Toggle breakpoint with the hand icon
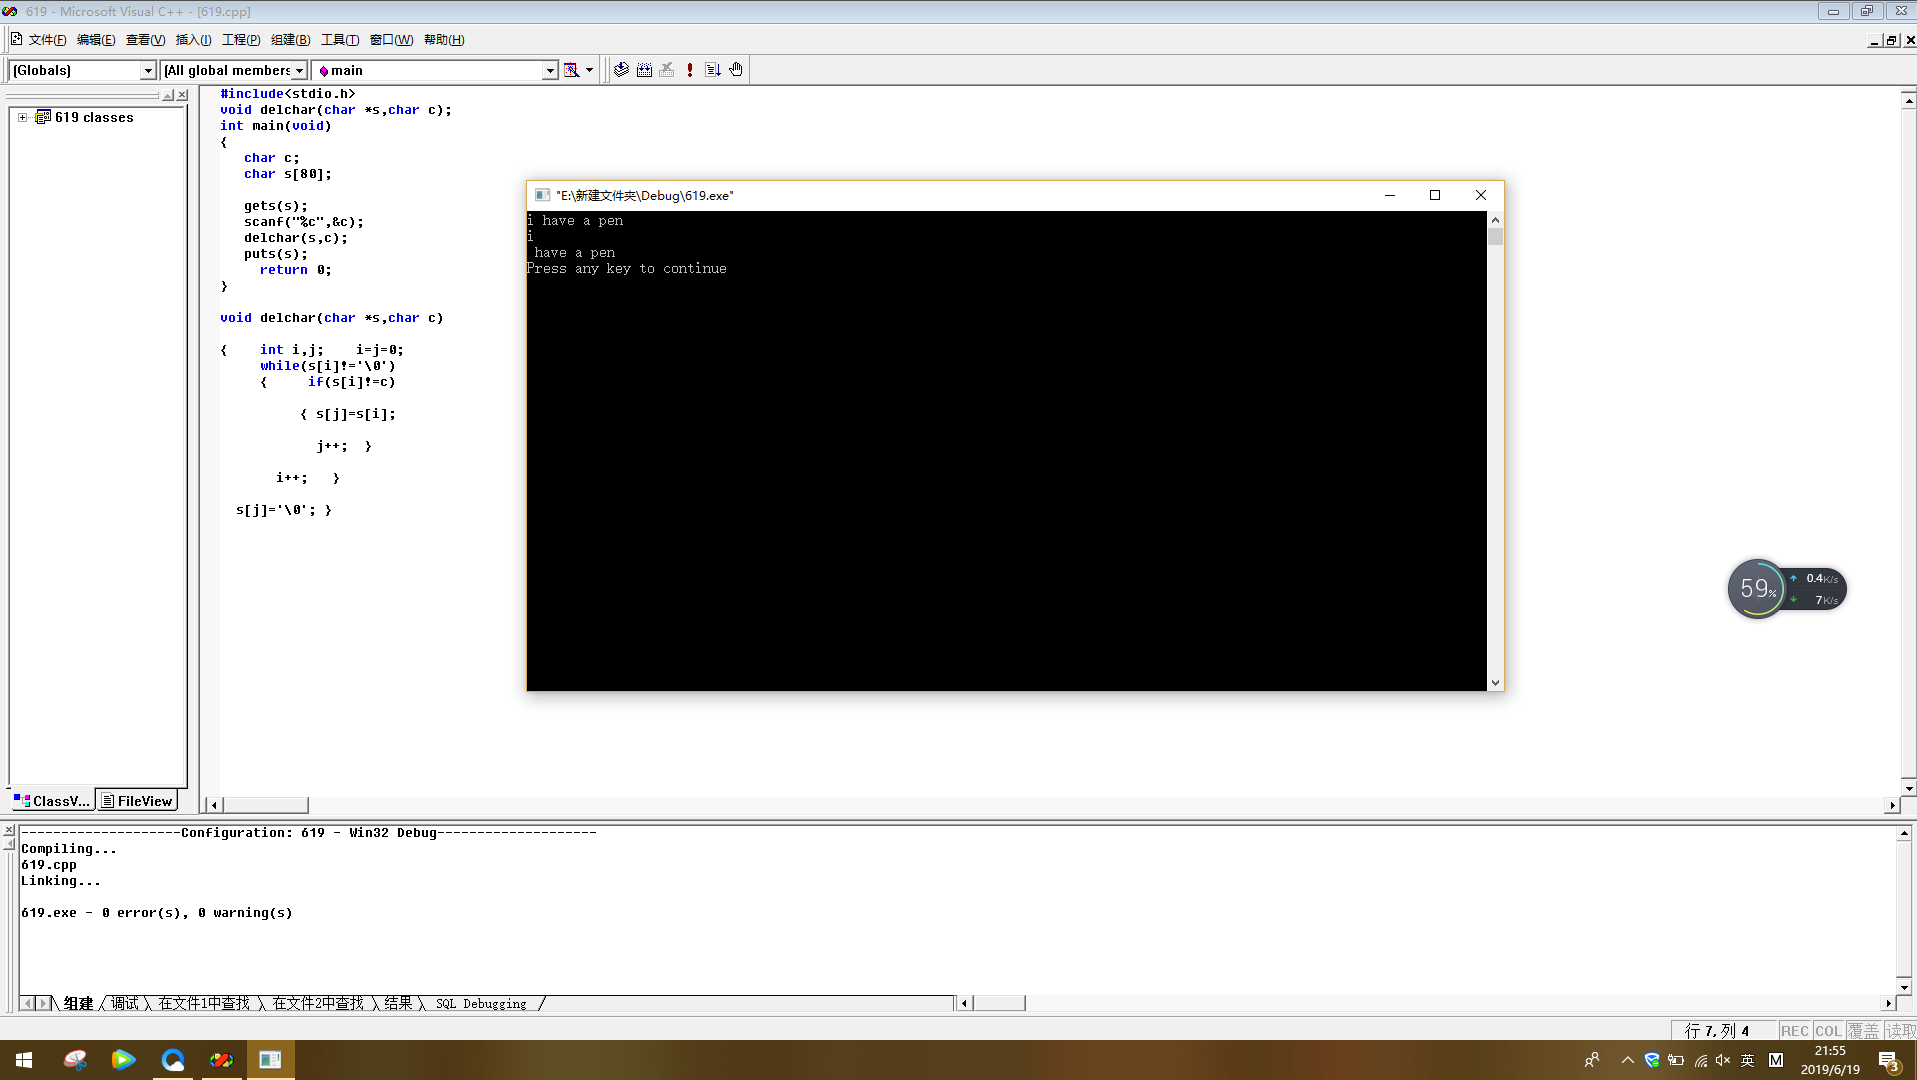Image resolution: width=1917 pixels, height=1080 pixels. coord(736,70)
